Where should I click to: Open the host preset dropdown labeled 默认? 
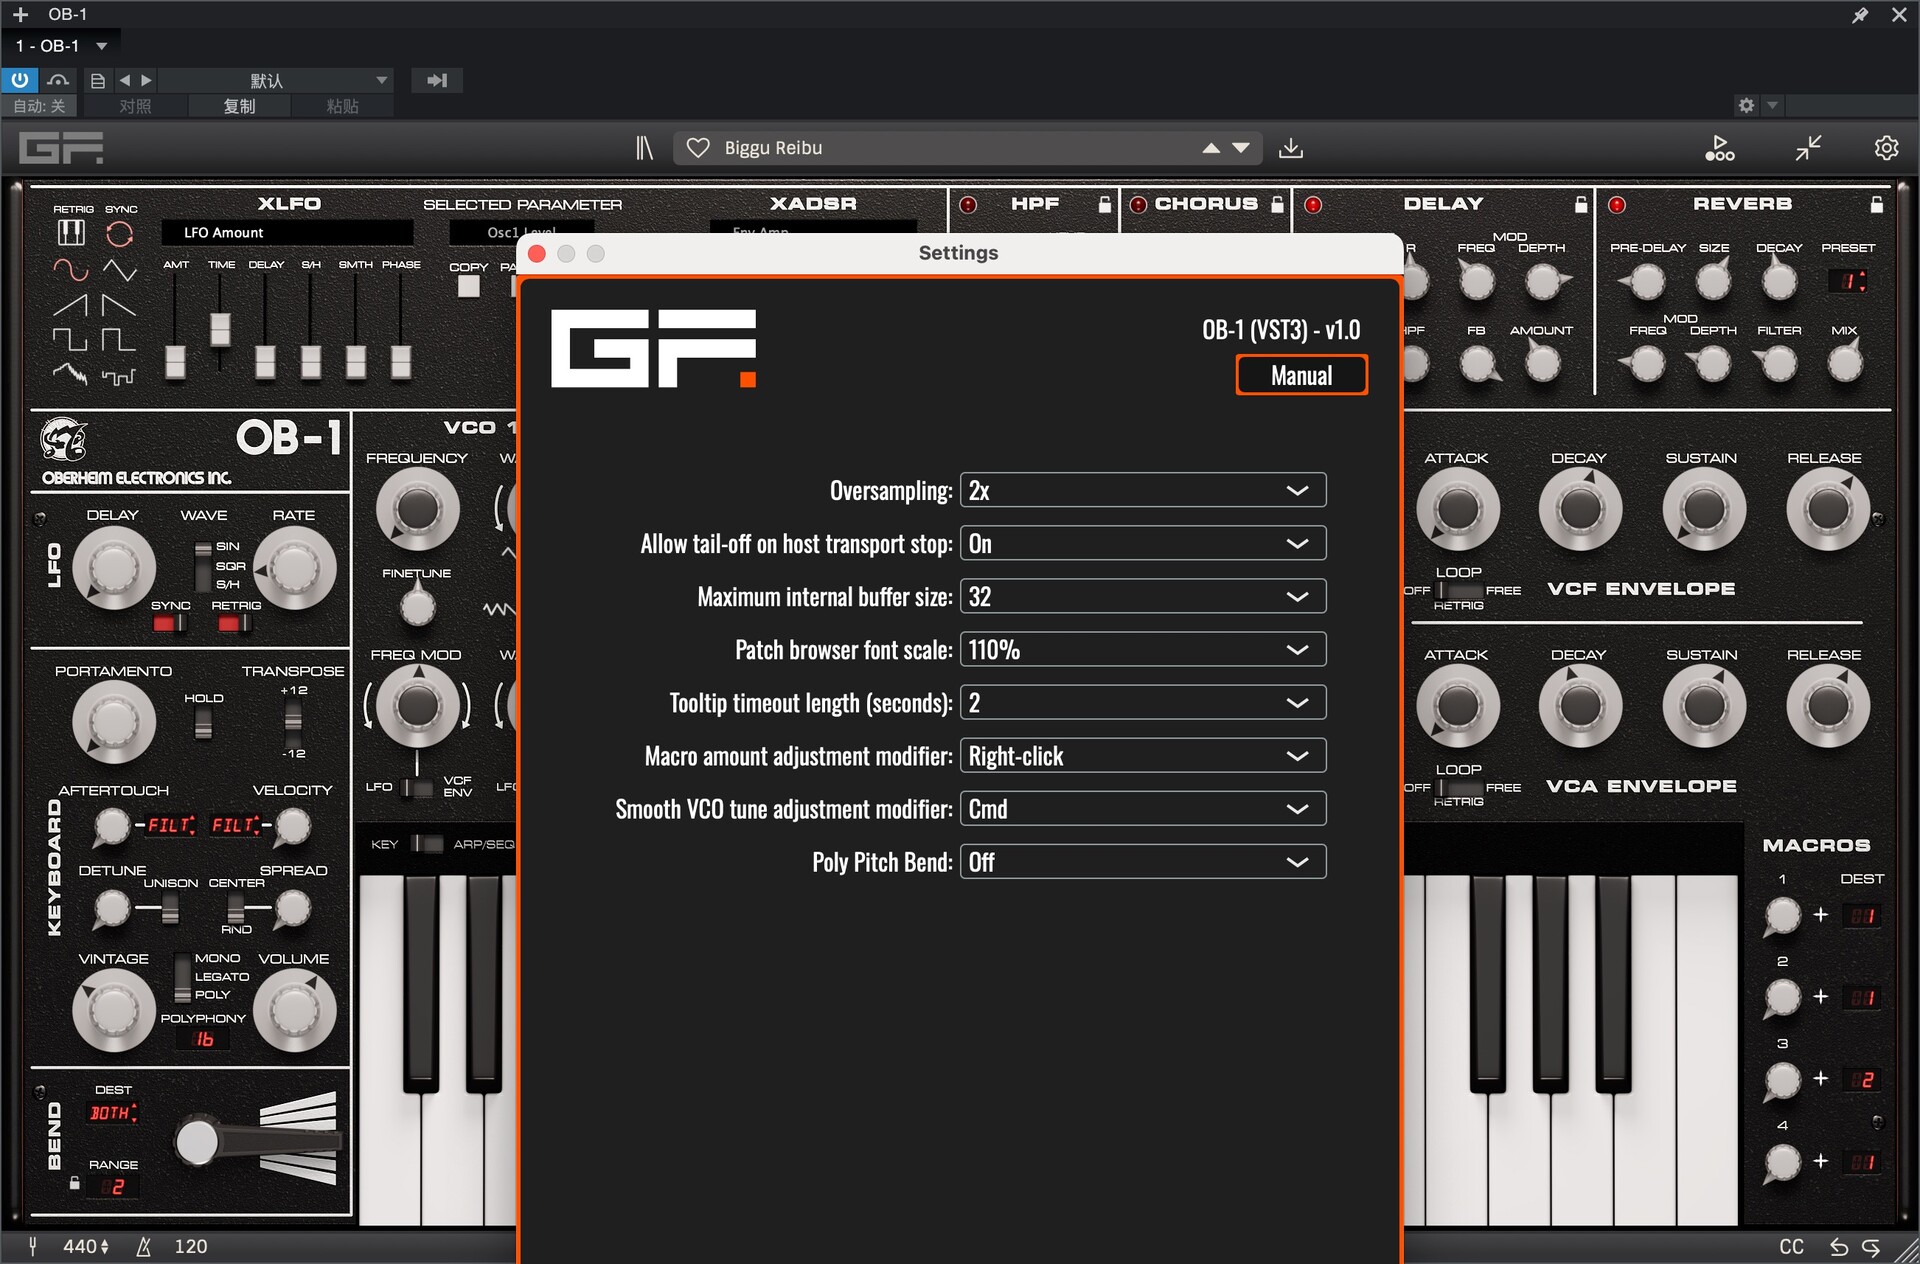click(x=276, y=80)
